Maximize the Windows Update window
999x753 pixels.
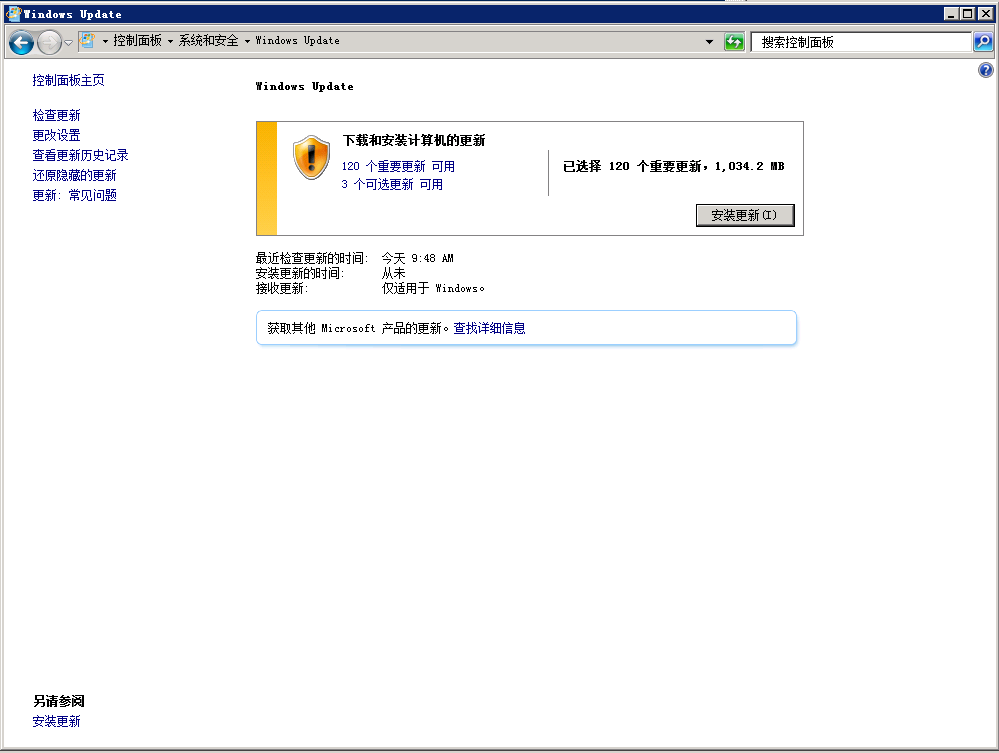(x=967, y=13)
